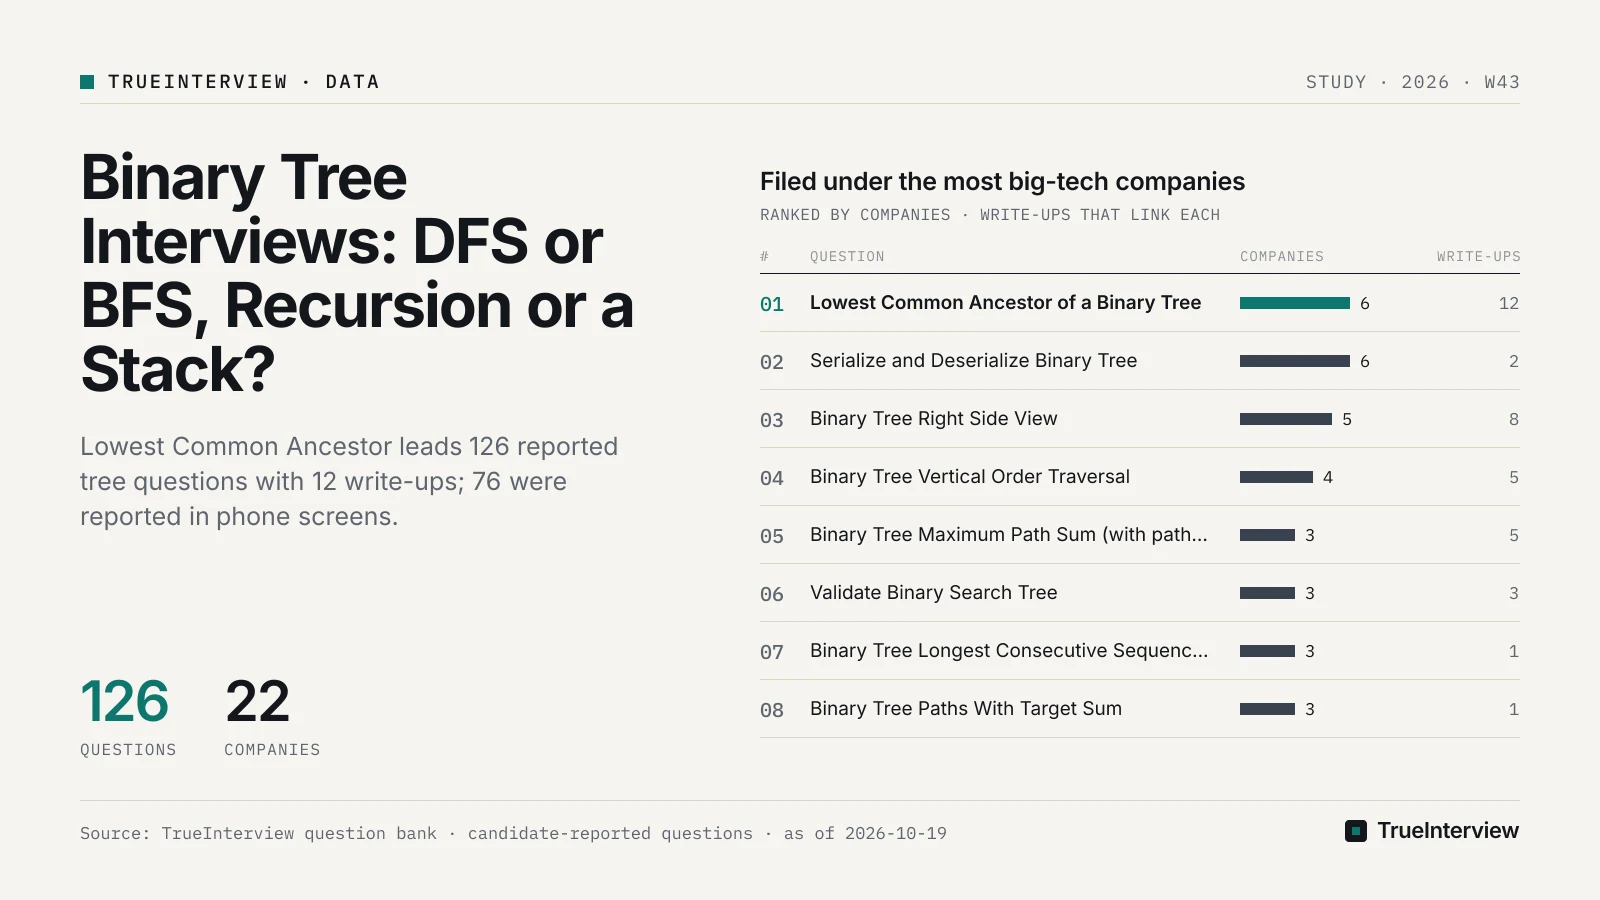Viewport: 1600px width, 900px height.
Task: Open "Lowest Common Ancestor of a Binary Tree" row title
Action: 1005,303
